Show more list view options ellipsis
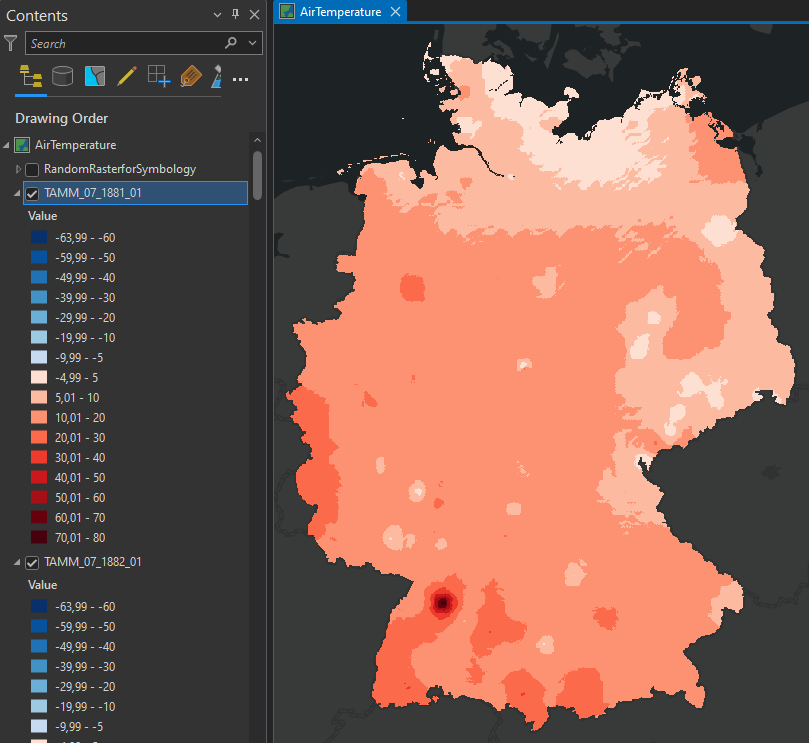This screenshot has width=809, height=743. [x=240, y=78]
